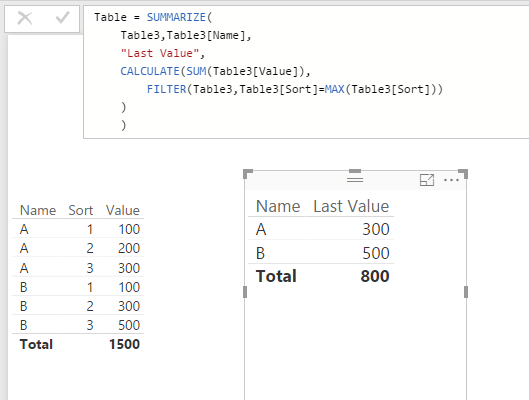Sort by Sort column header
529x400 pixels.
point(81,210)
